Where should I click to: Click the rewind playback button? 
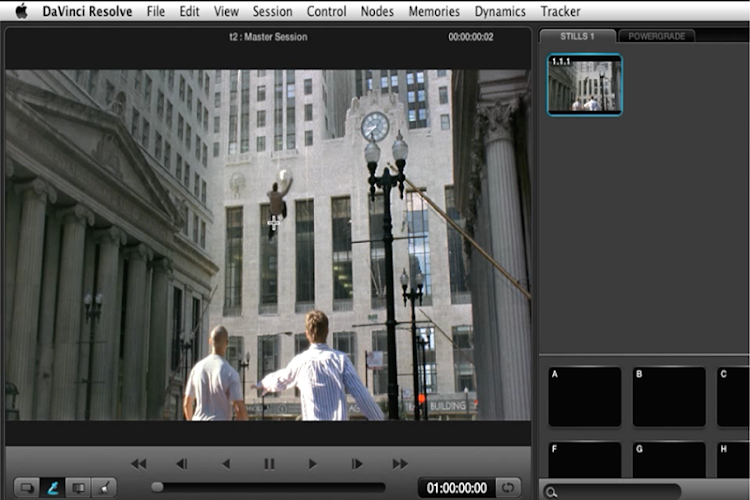[139, 463]
